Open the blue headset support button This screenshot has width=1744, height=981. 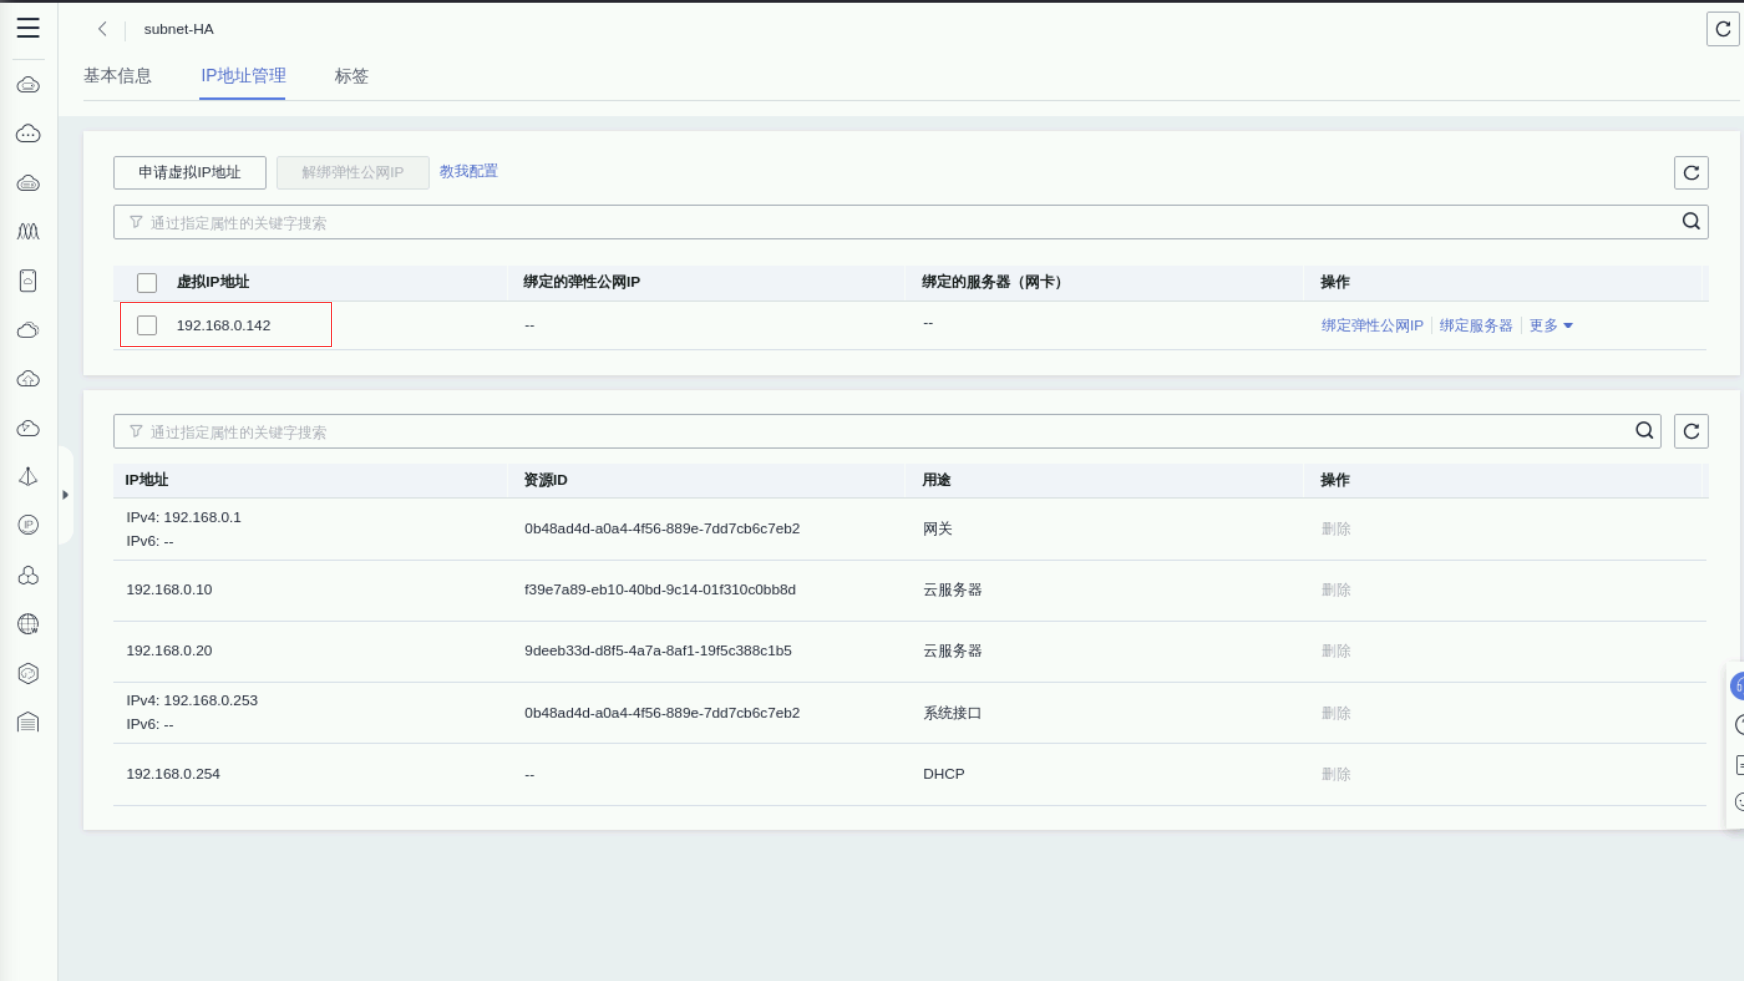pyautogui.click(x=1738, y=686)
